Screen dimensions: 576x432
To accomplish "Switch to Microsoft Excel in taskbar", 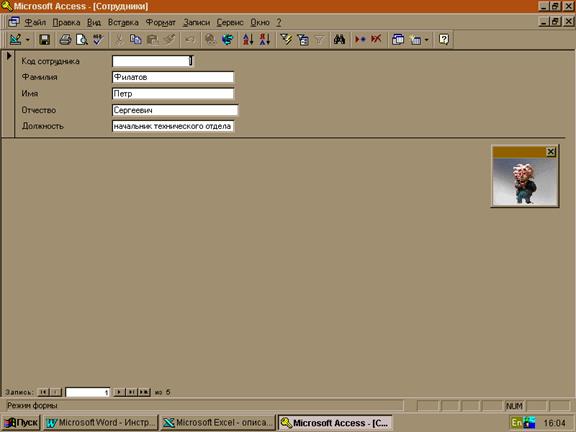I will 218,423.
